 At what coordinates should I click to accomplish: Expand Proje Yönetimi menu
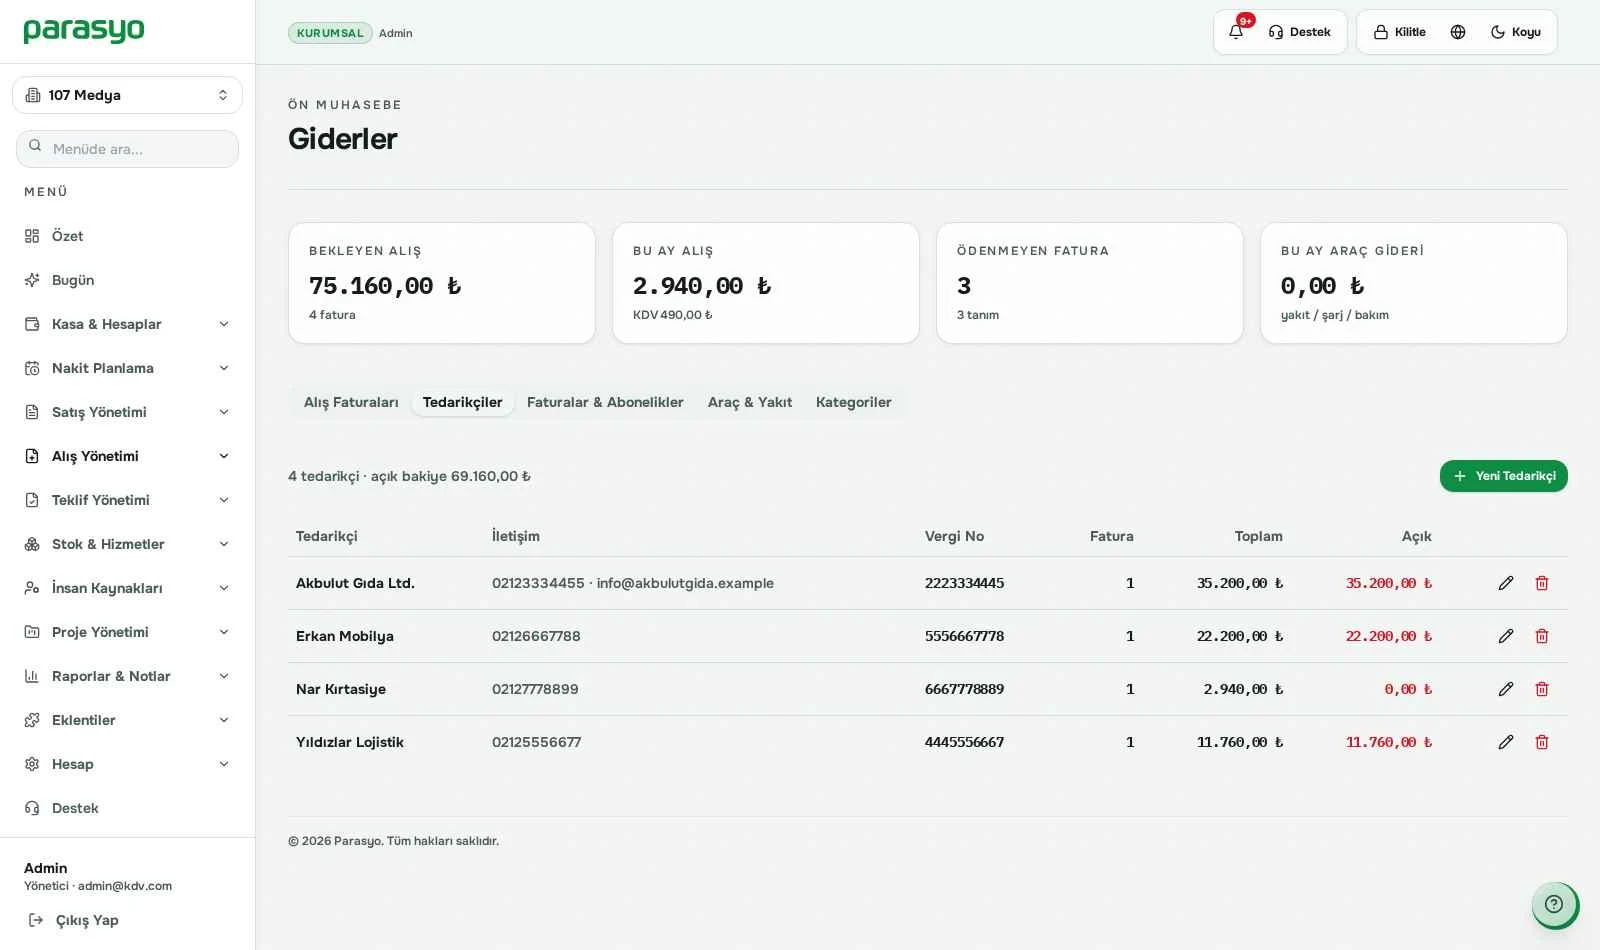(x=127, y=632)
